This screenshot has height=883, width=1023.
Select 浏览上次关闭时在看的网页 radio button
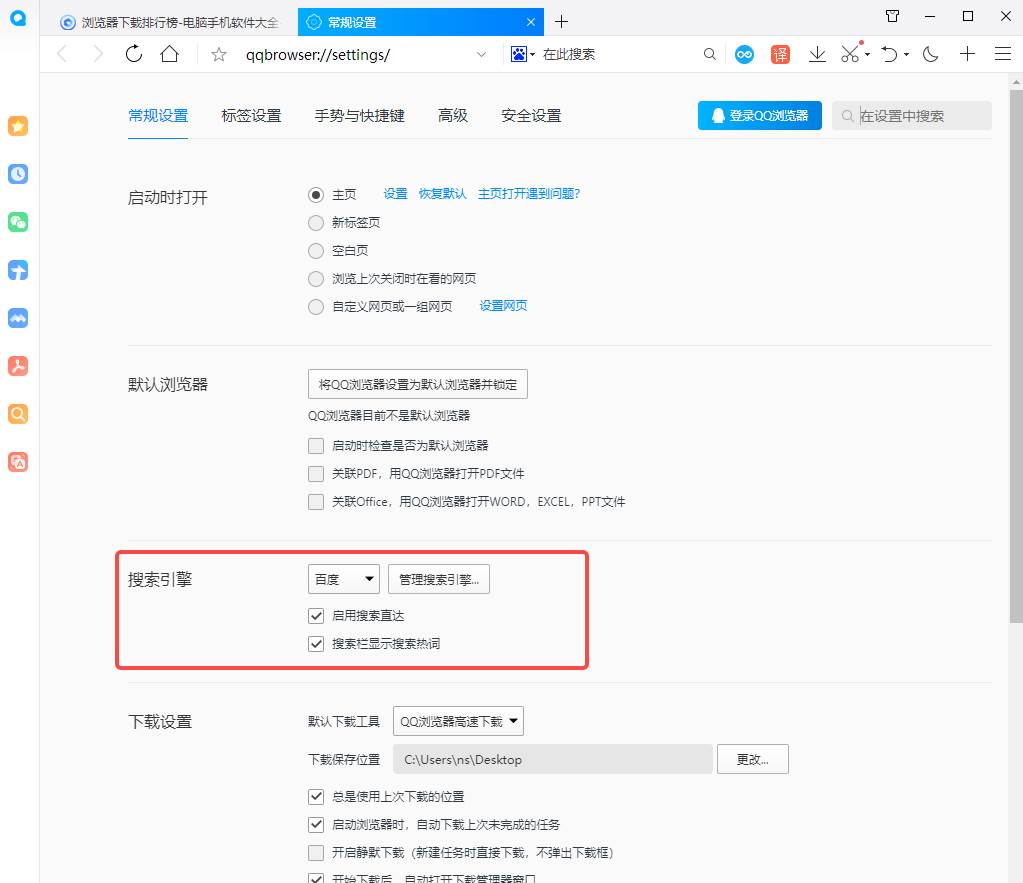point(316,279)
